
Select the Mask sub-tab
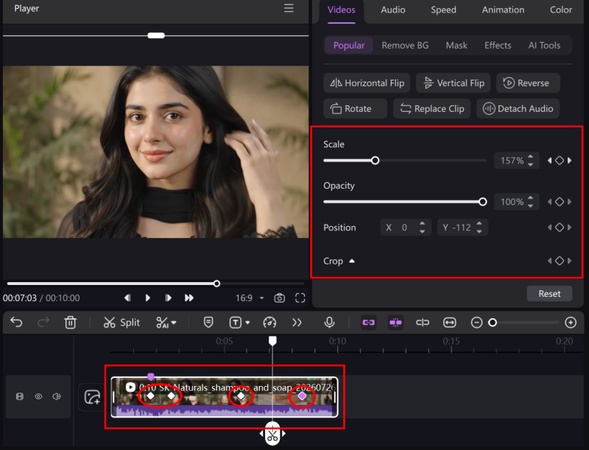pos(456,45)
